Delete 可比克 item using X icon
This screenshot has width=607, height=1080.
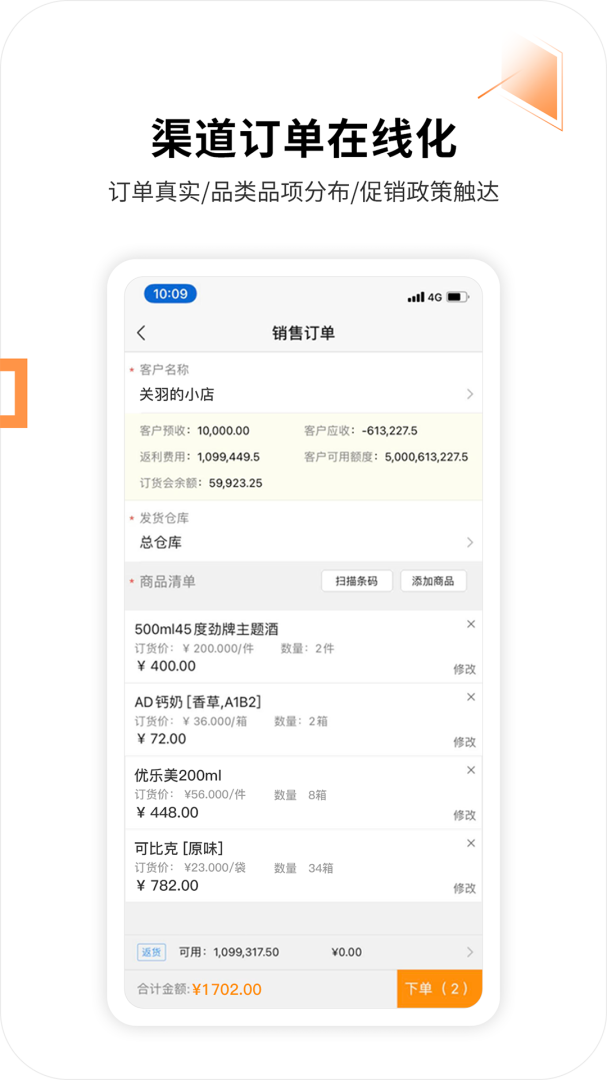pyautogui.click(x=471, y=843)
